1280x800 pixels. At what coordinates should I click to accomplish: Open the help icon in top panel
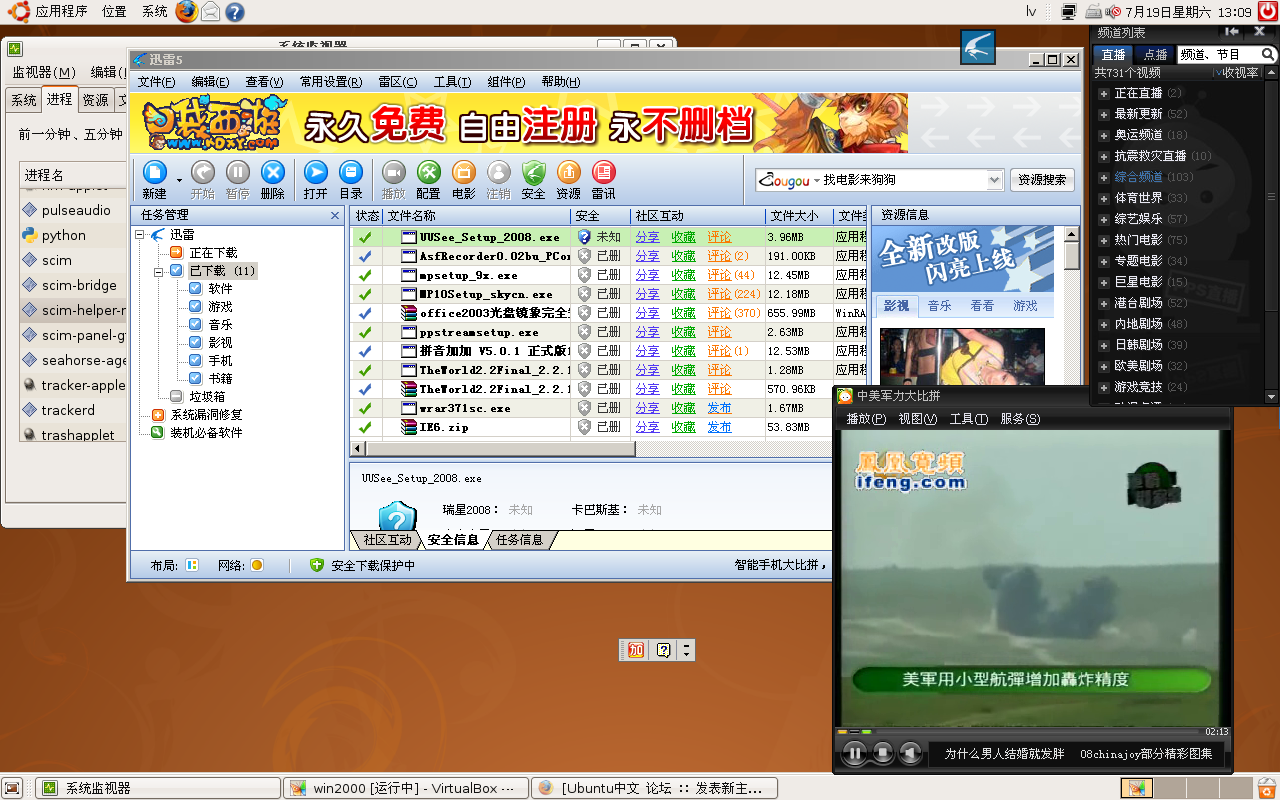(235, 12)
